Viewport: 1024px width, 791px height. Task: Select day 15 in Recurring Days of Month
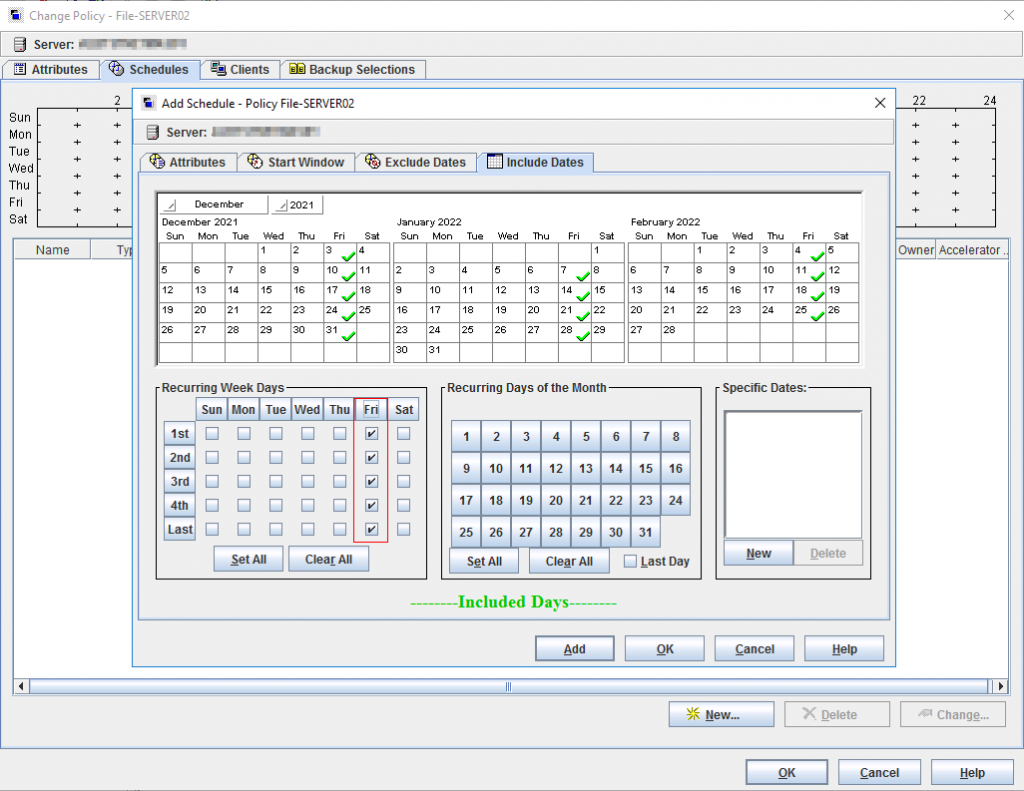(x=645, y=468)
